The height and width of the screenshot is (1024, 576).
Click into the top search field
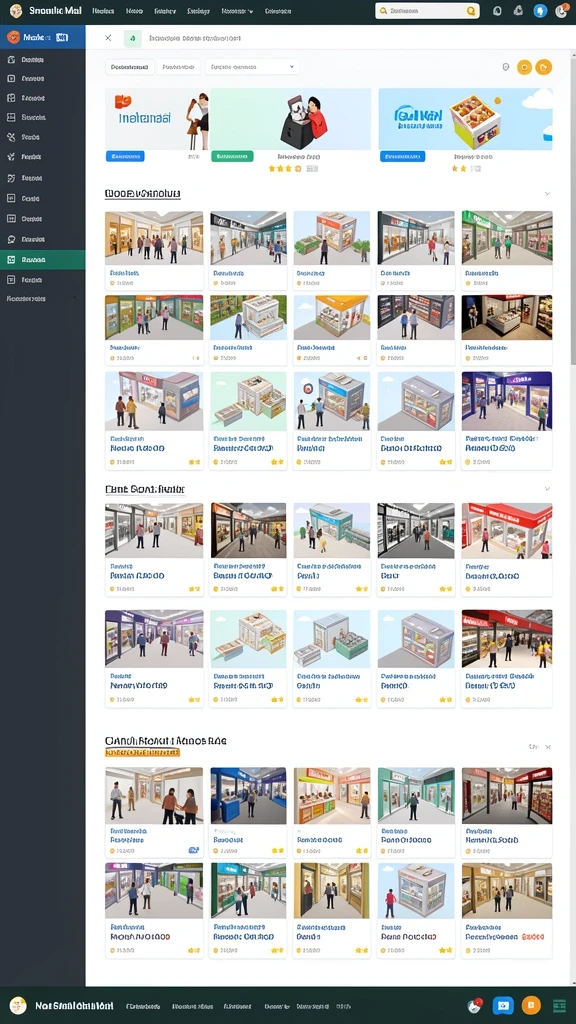pos(427,11)
